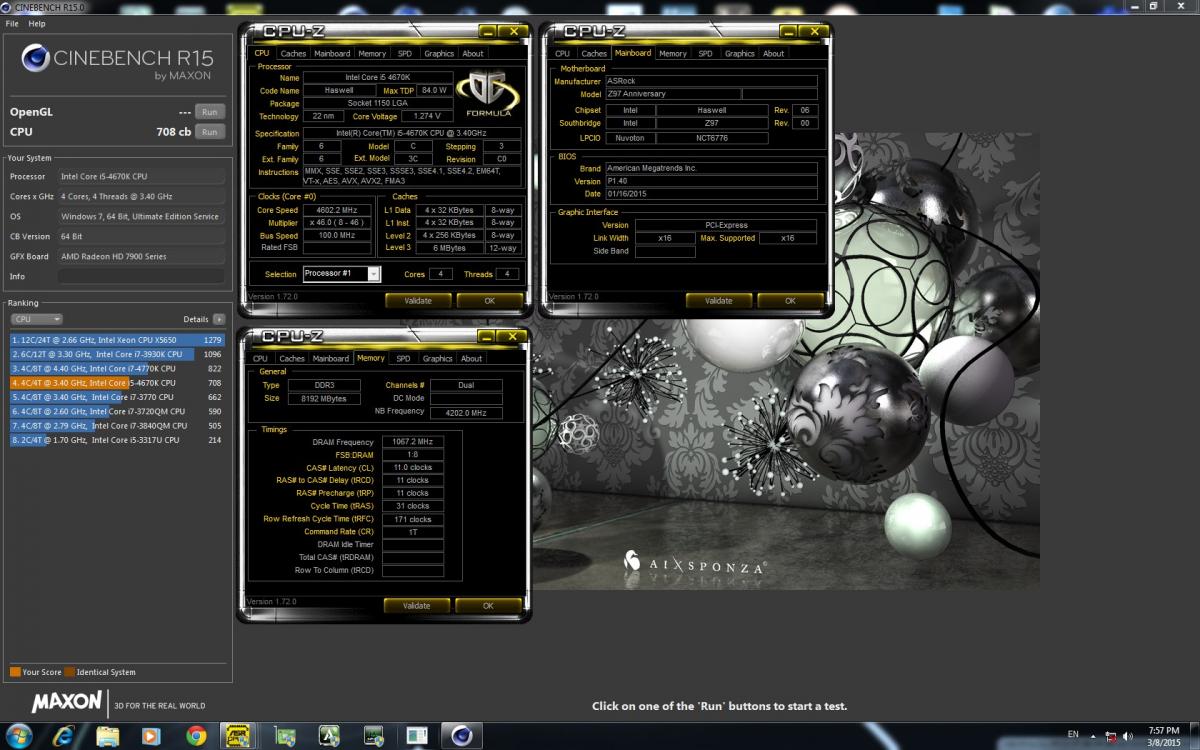Click the A-logo utility icon in taskbar
This screenshot has height=750, width=1200.
pyautogui.click(x=328, y=736)
